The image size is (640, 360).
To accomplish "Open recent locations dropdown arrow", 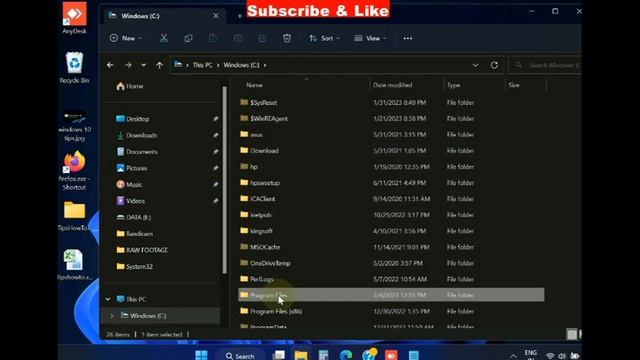I will [143, 65].
